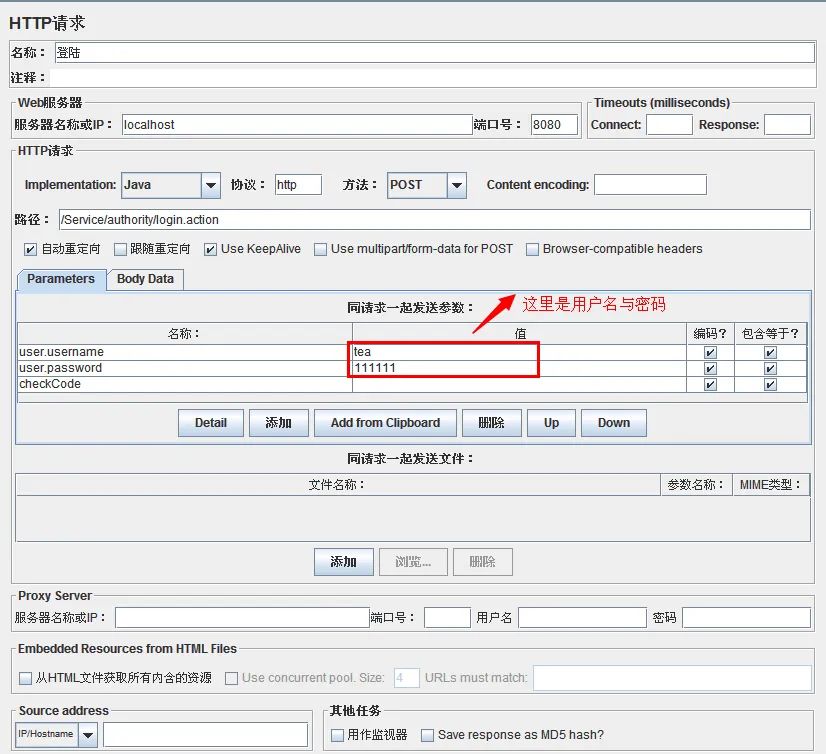Click the 浏览 button in file section
The image size is (826, 754).
413,561
